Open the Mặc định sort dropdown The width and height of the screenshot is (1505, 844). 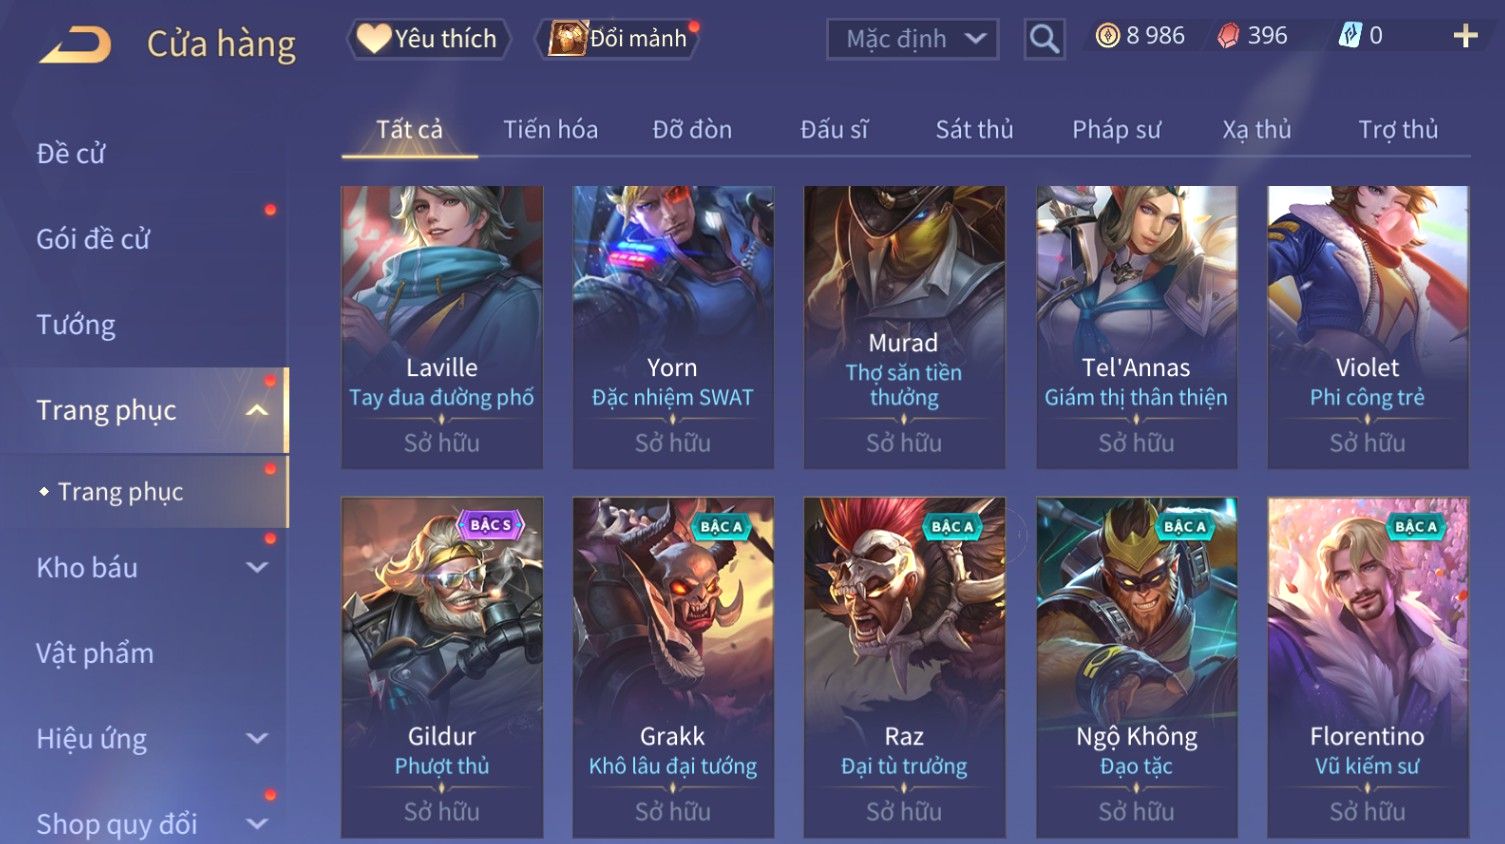coord(912,39)
